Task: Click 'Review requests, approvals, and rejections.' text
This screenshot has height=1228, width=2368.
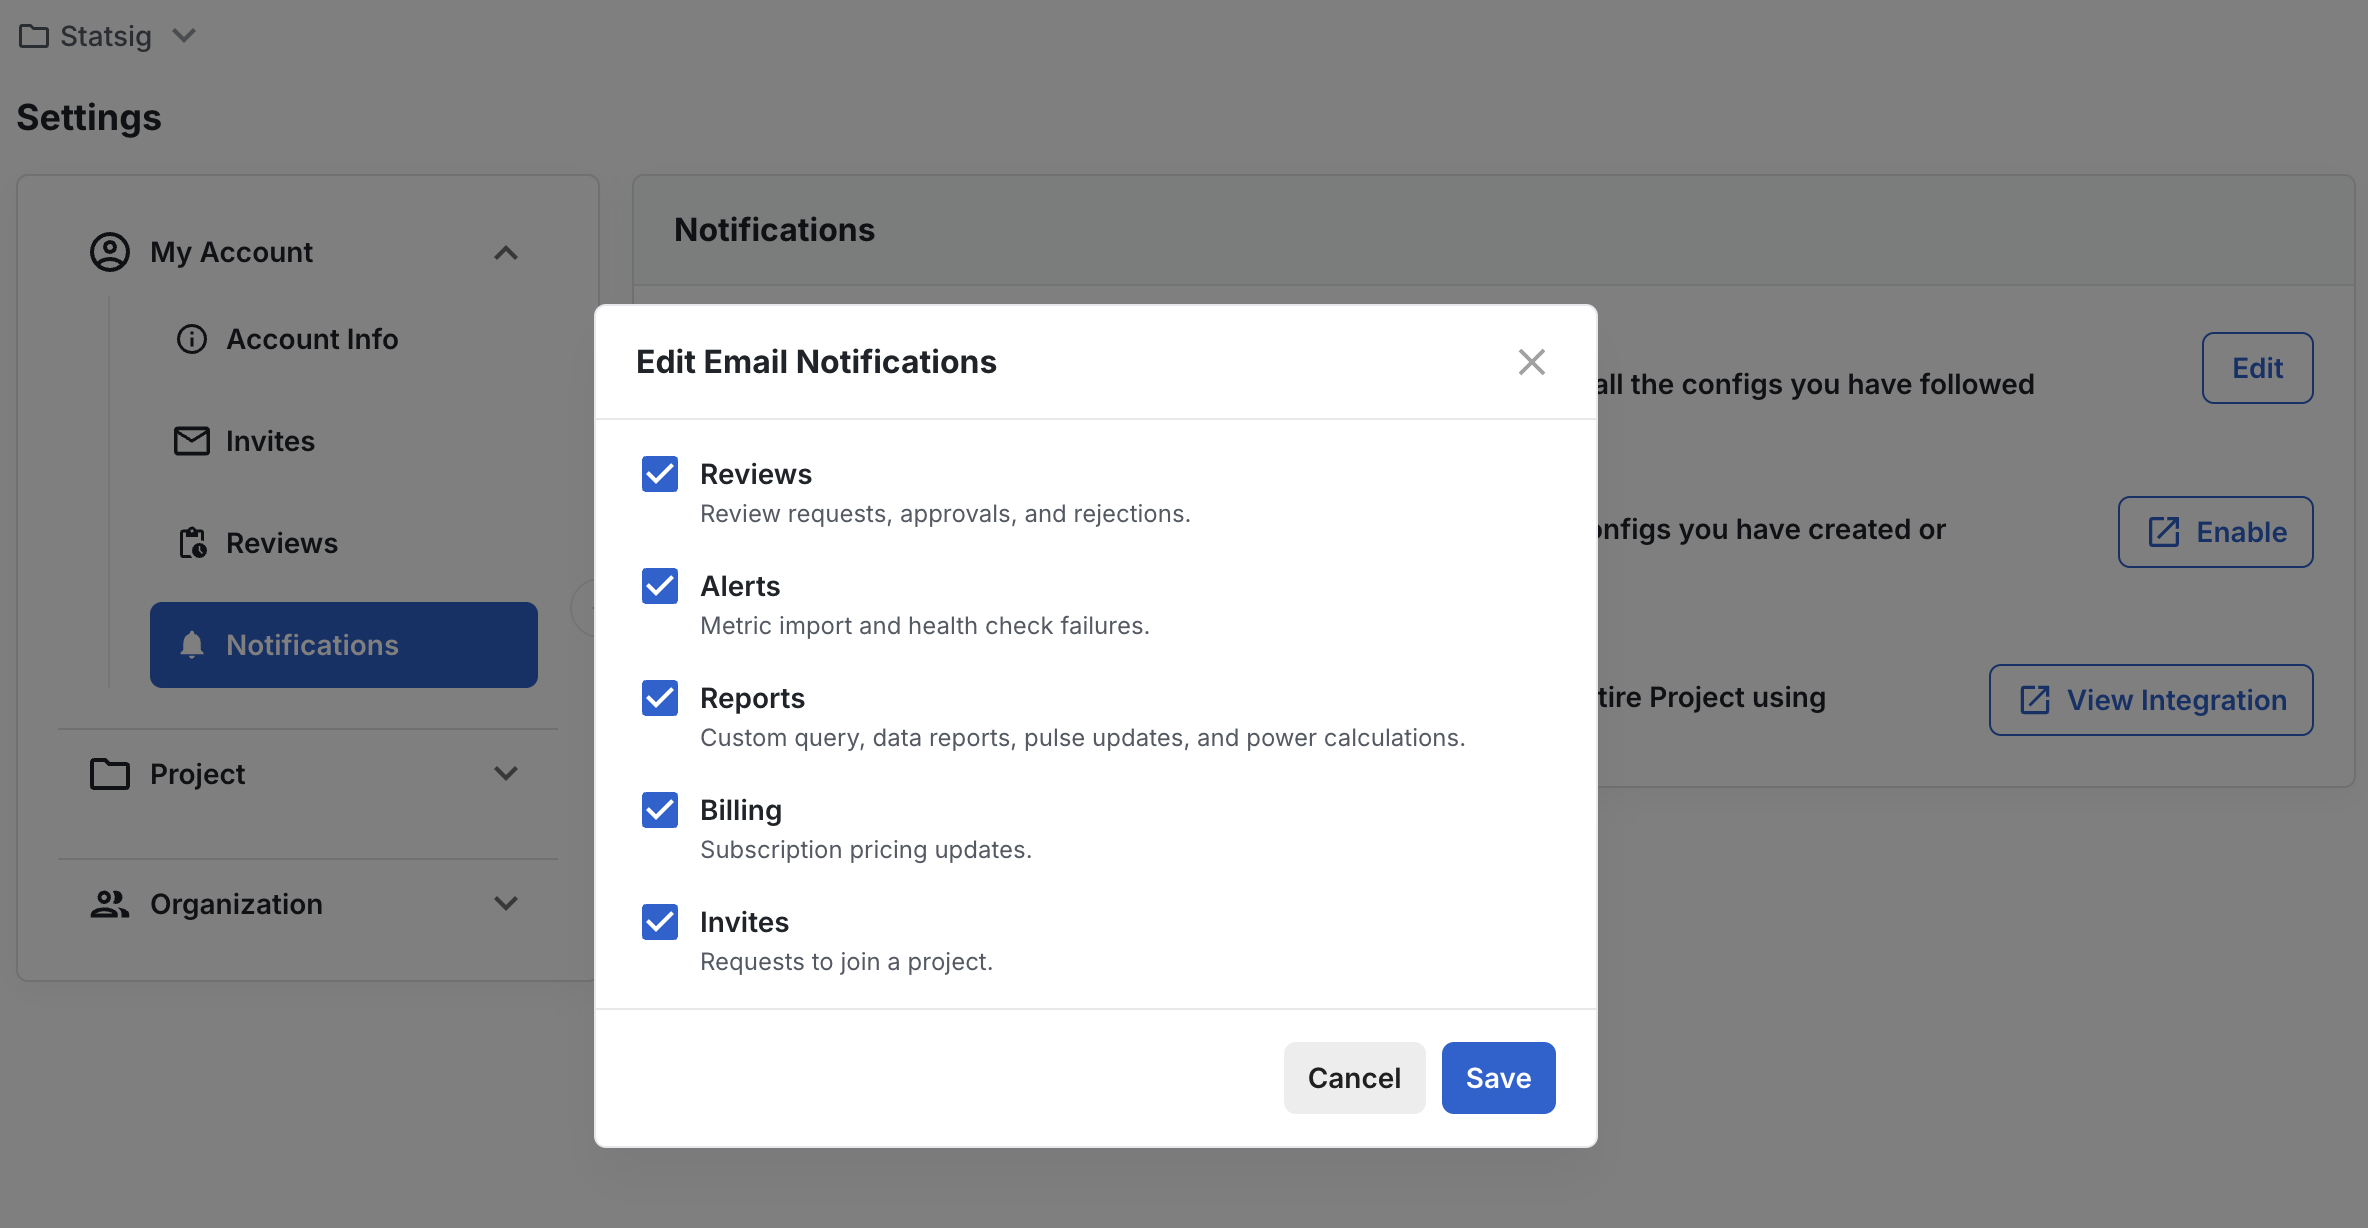Action: (945, 514)
